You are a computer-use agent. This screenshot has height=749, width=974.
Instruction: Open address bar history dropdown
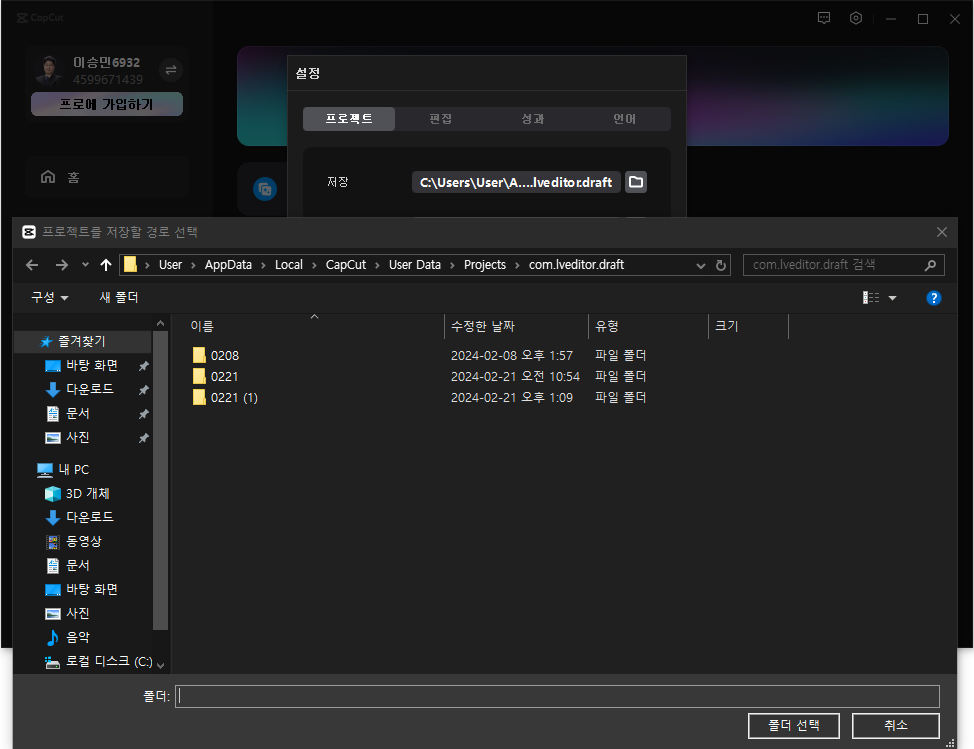click(701, 265)
